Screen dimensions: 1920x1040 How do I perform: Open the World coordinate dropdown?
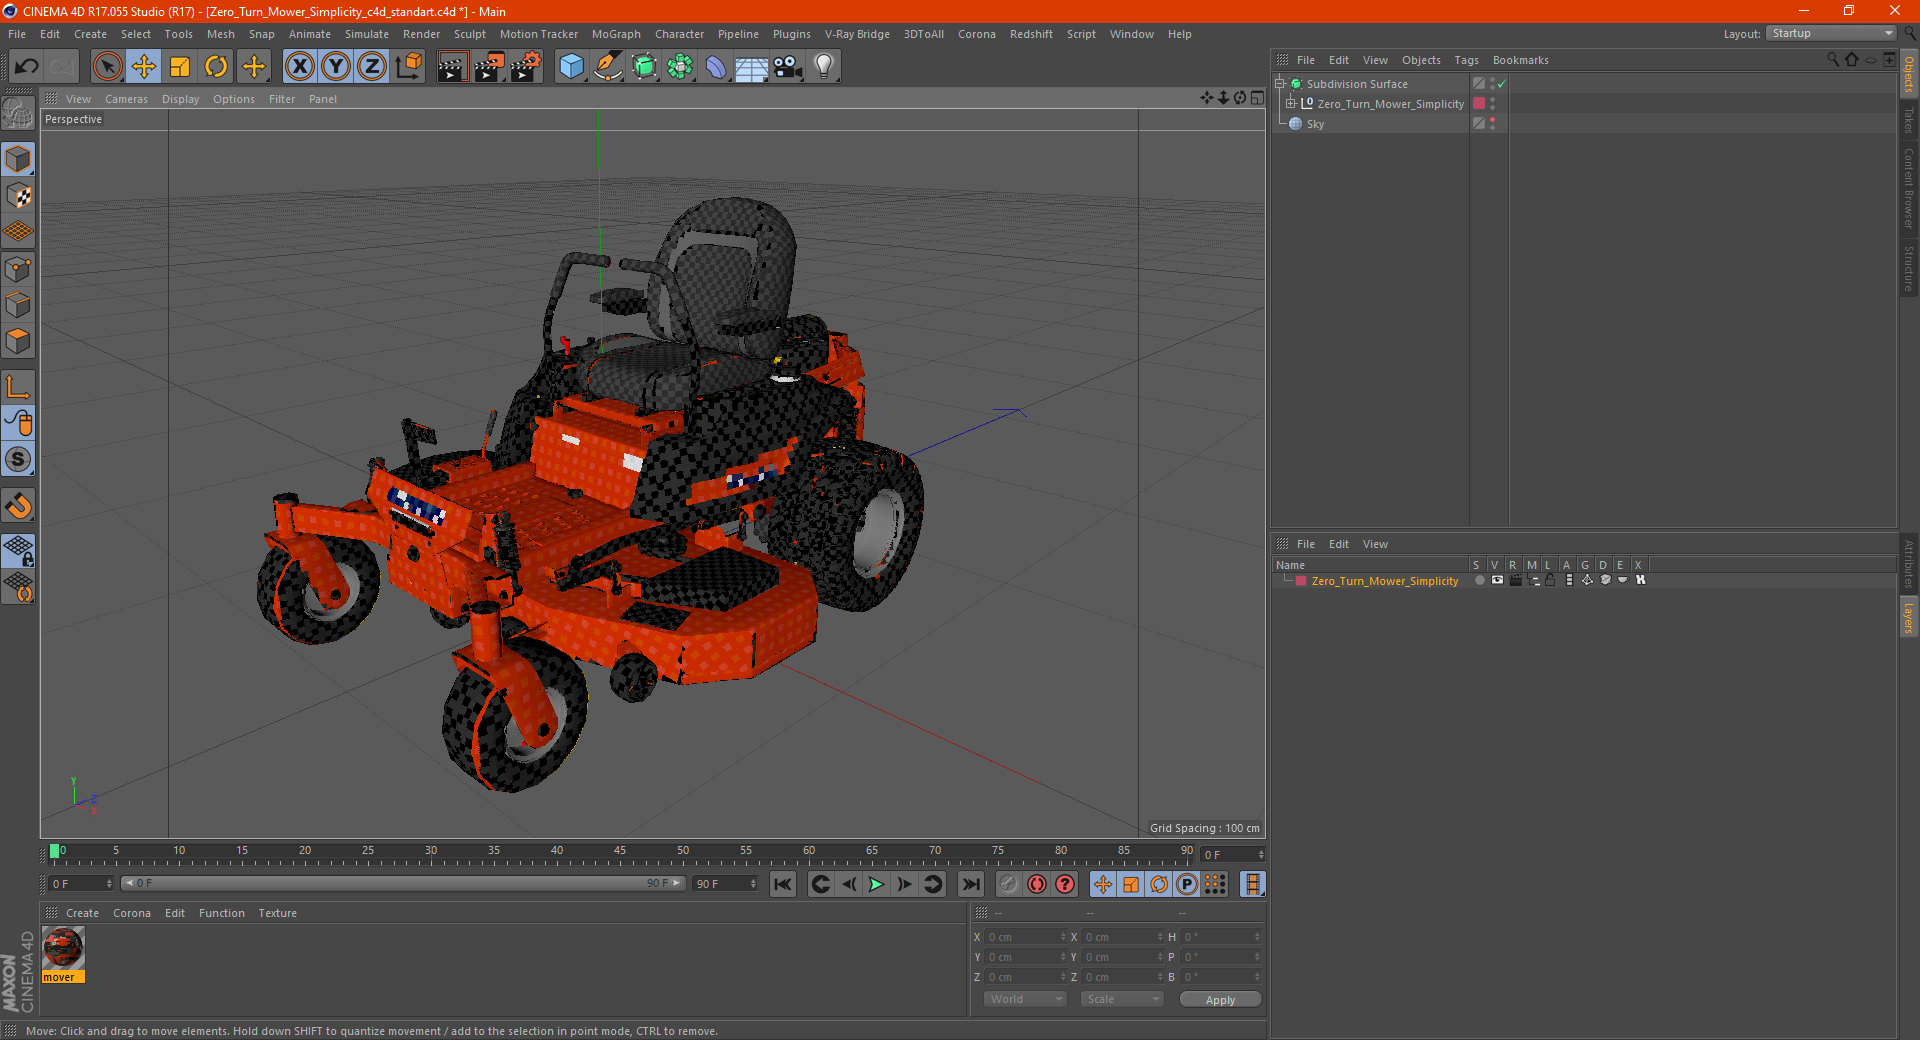tap(1025, 999)
